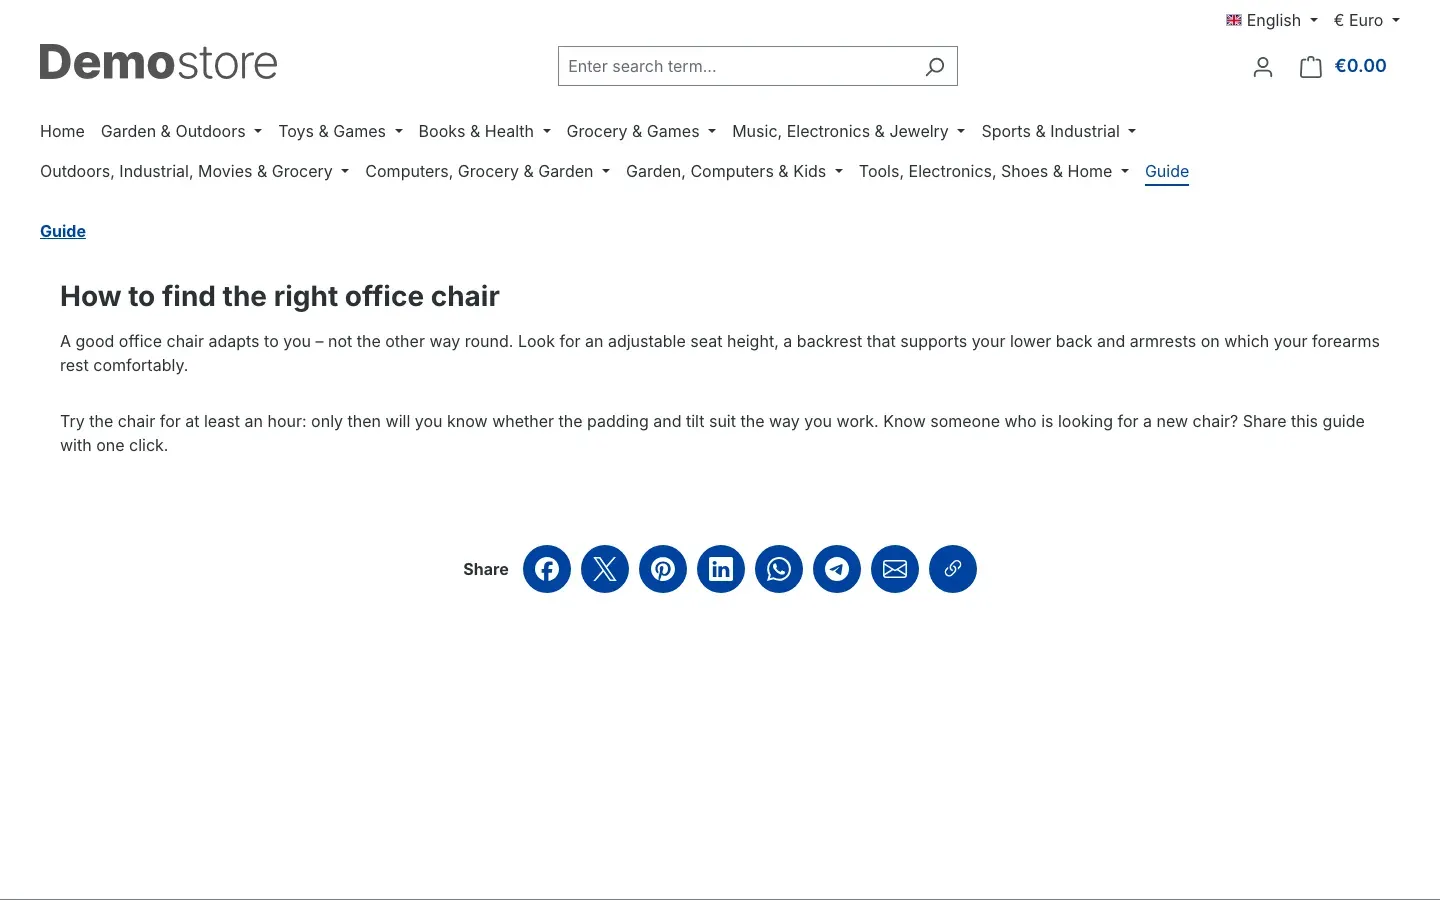This screenshot has width=1440, height=900.
Task: Open Tools, Electronics, Shoes & Home menu
Action: 993,171
